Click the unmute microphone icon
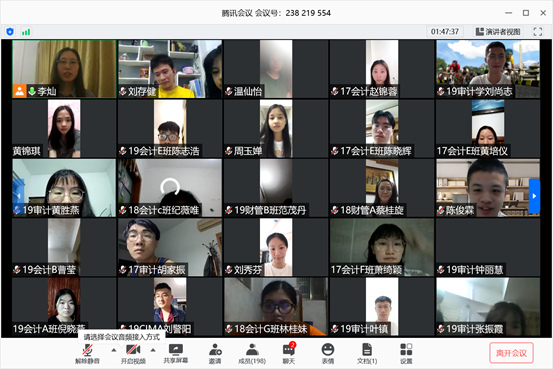Image resolution: width=553 pixels, height=369 pixels. pos(87,350)
